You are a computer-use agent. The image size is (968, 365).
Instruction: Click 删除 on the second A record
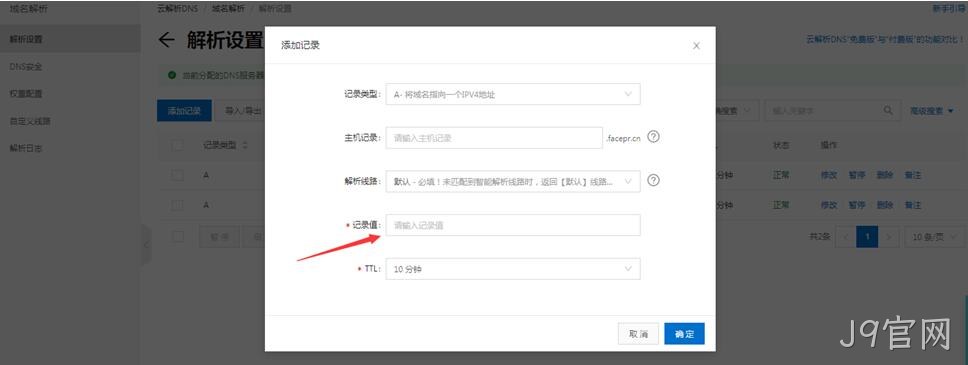(885, 205)
